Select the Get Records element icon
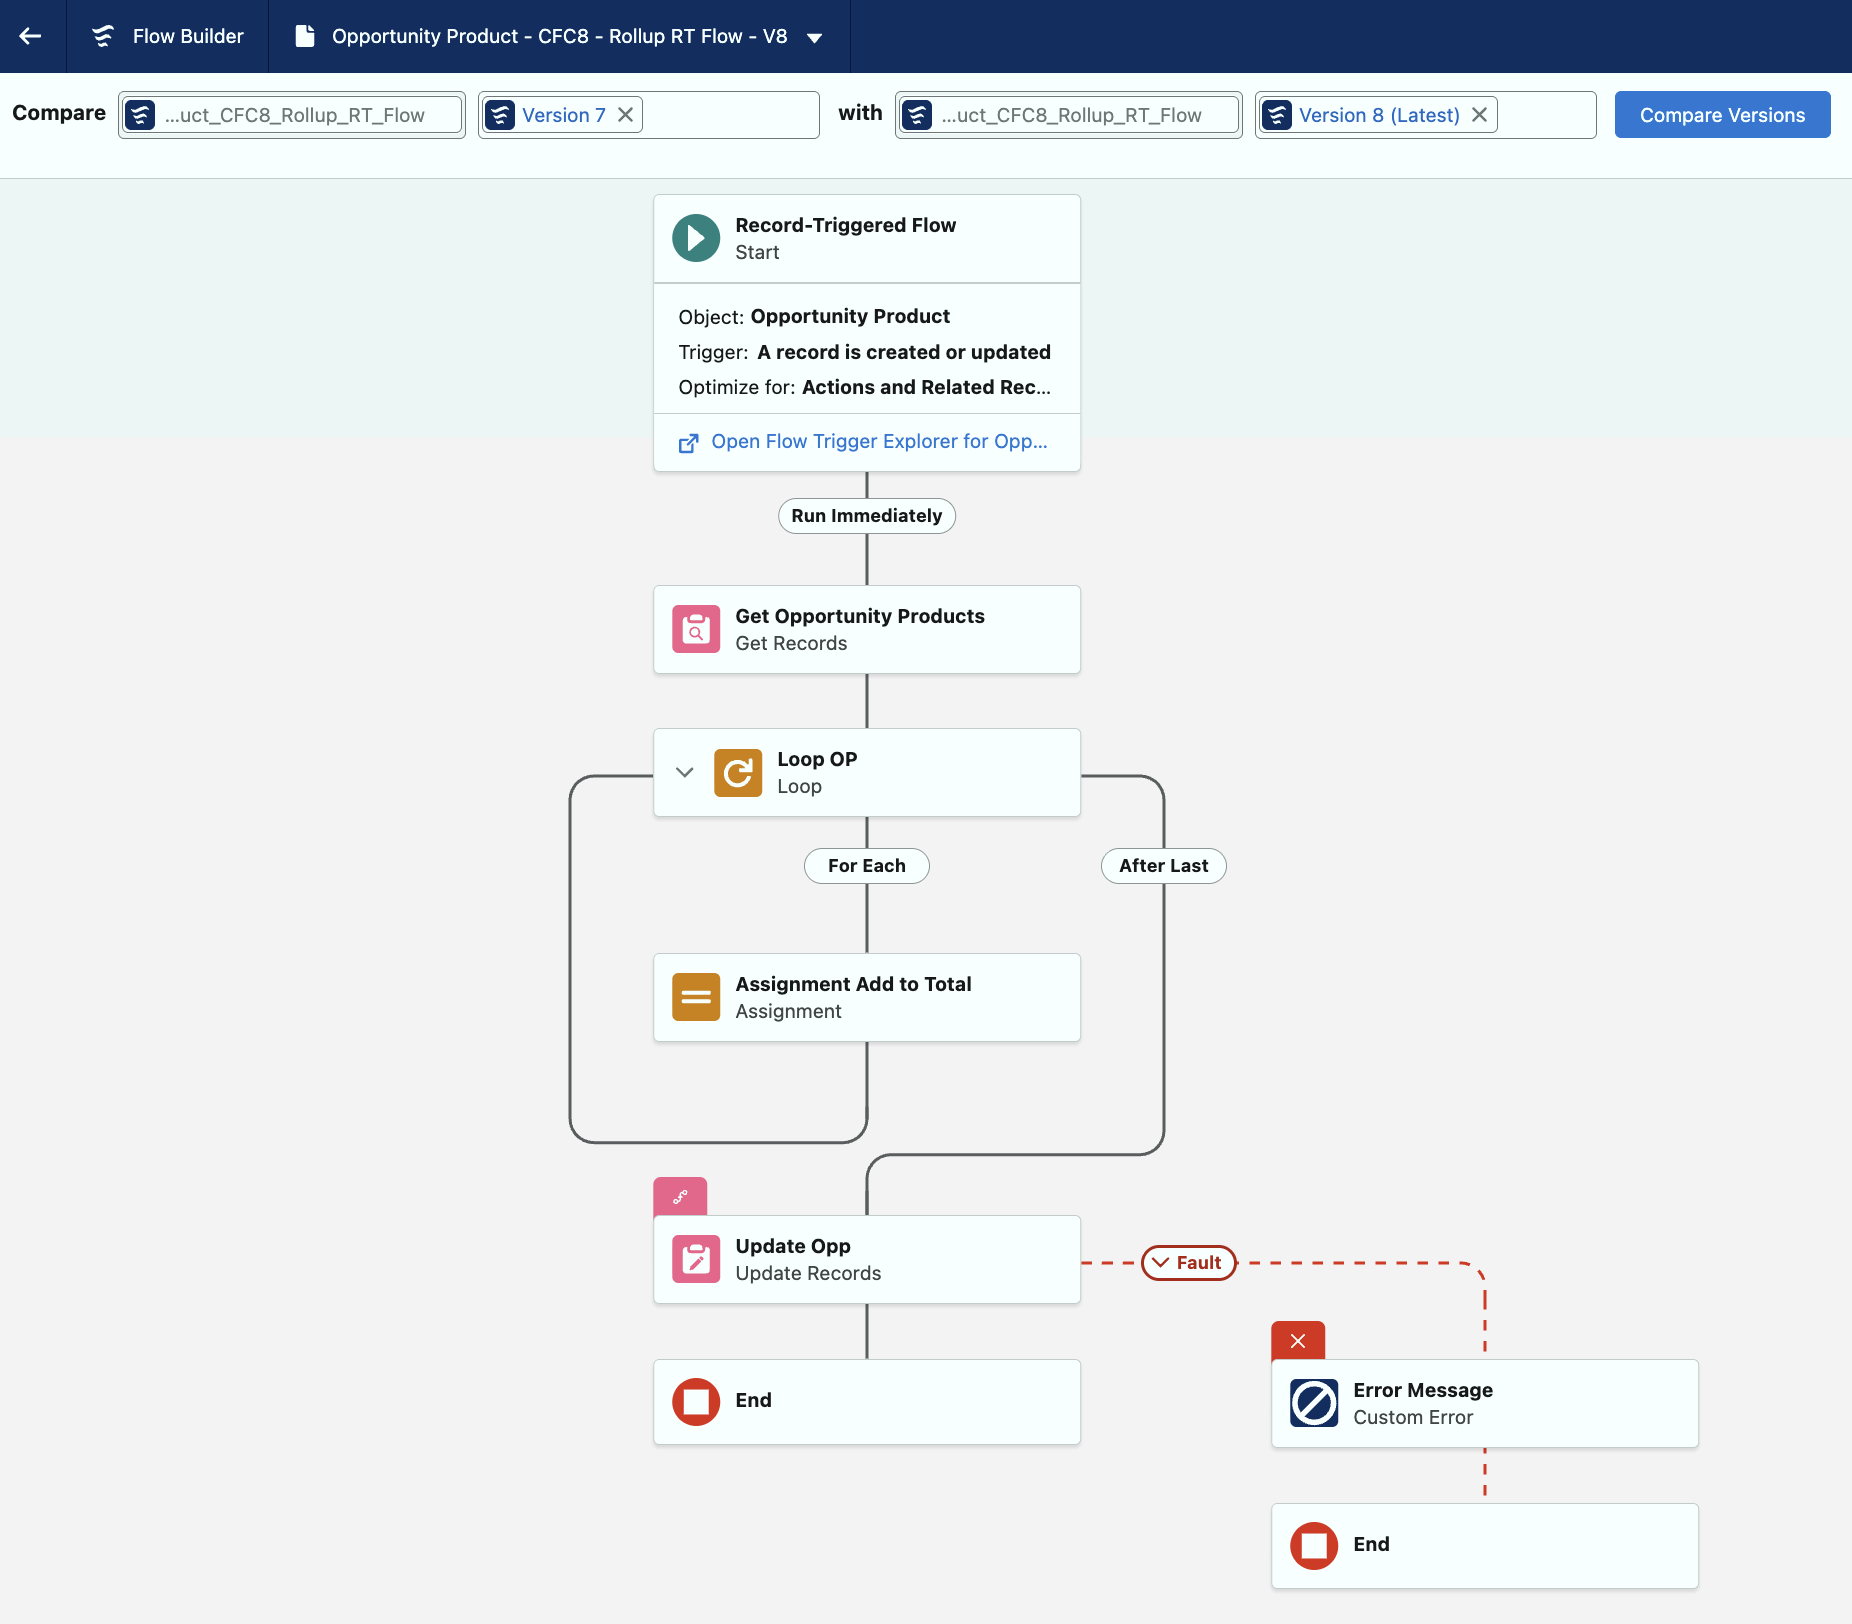This screenshot has height=1624, width=1852. (x=696, y=629)
